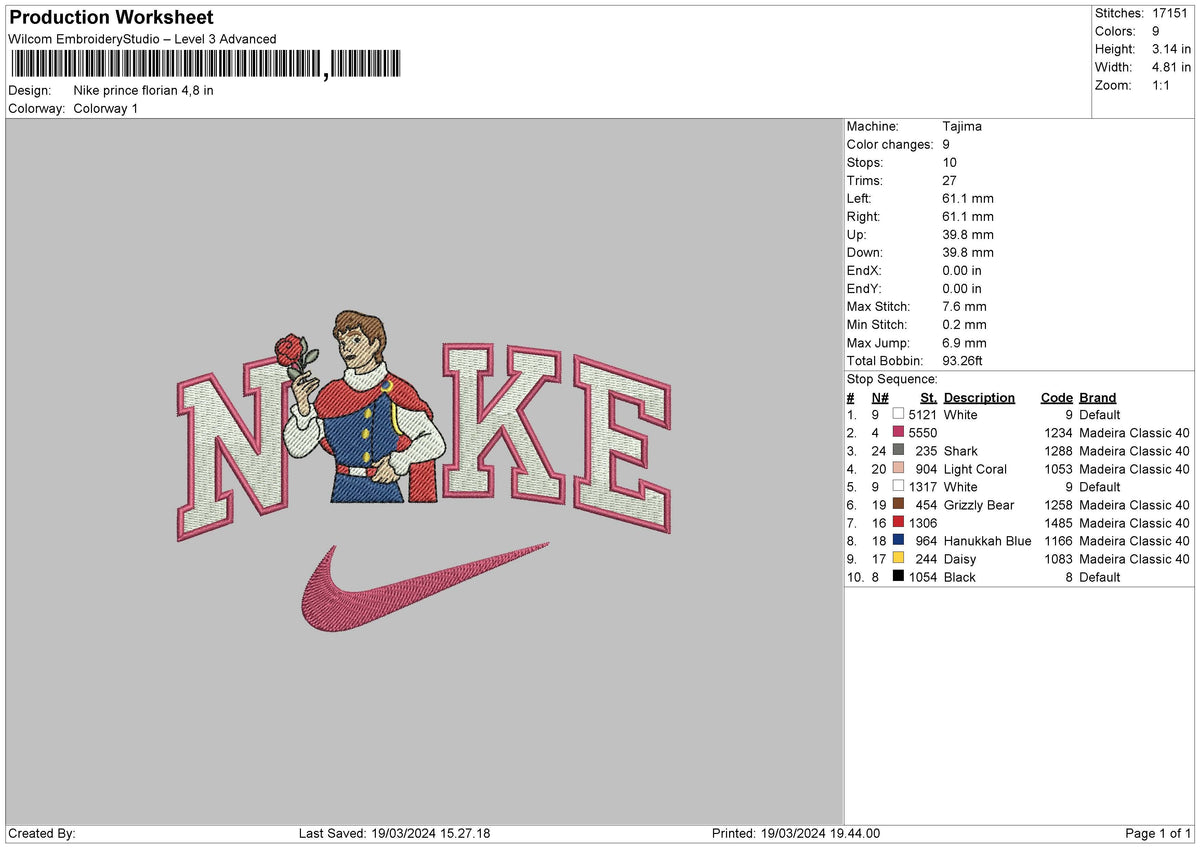Viewport: 1200px width, 848px height.
Task: Click the 'N#' column header
Action: [880, 397]
